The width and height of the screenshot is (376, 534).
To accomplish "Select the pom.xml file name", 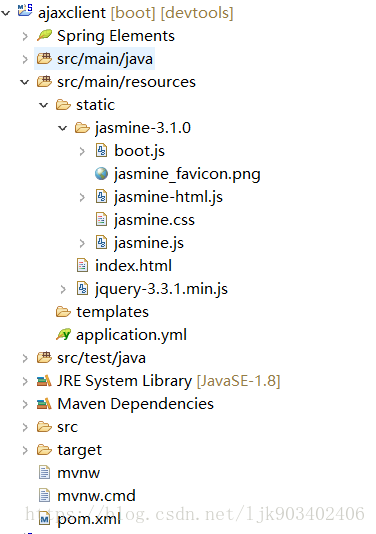I will (89, 519).
